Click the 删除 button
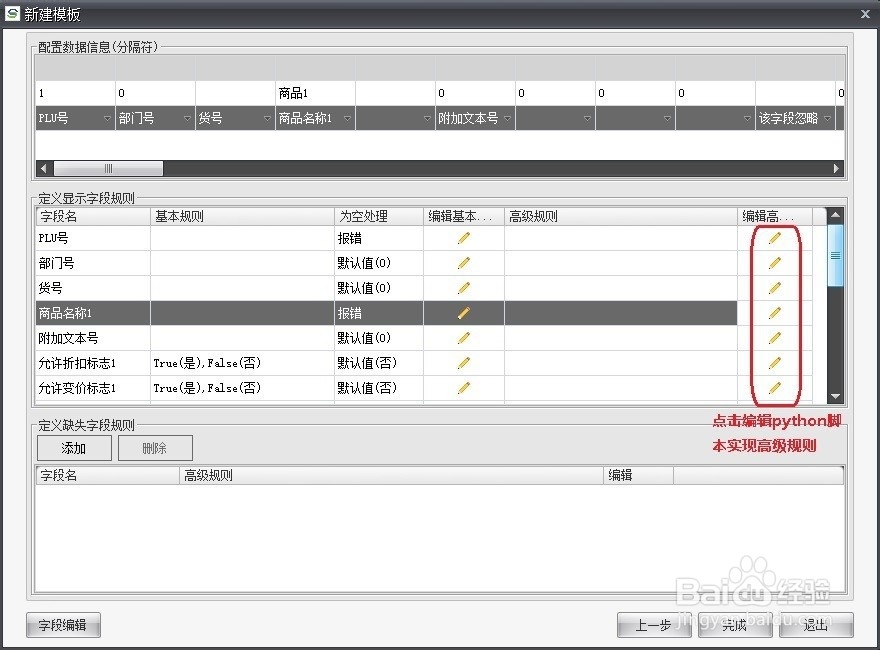The width and height of the screenshot is (880, 650). pyautogui.click(x=154, y=448)
